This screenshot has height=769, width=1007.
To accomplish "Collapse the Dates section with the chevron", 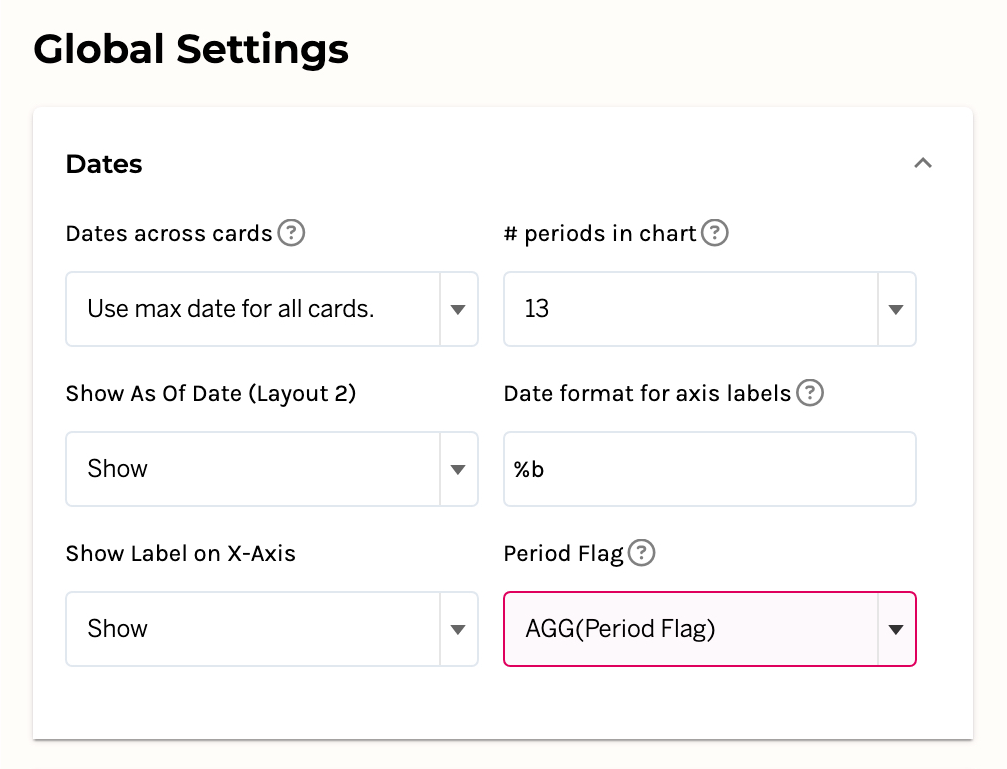I will click(x=923, y=163).
